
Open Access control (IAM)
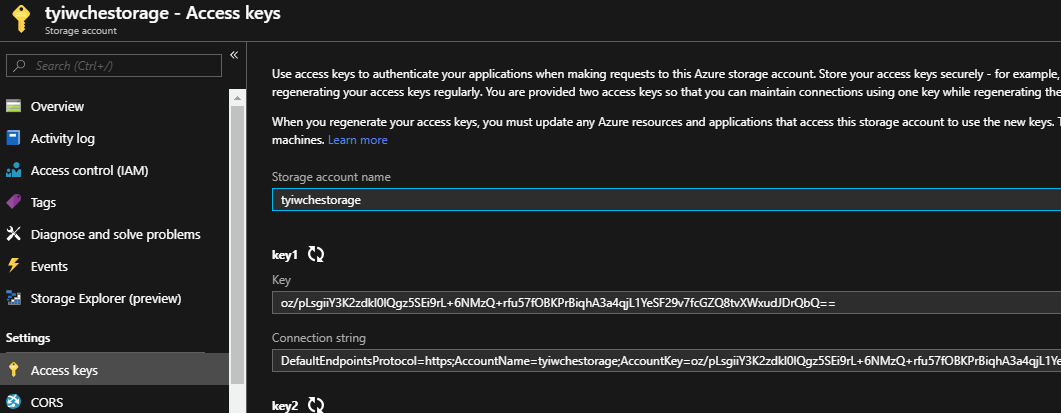pos(89,171)
